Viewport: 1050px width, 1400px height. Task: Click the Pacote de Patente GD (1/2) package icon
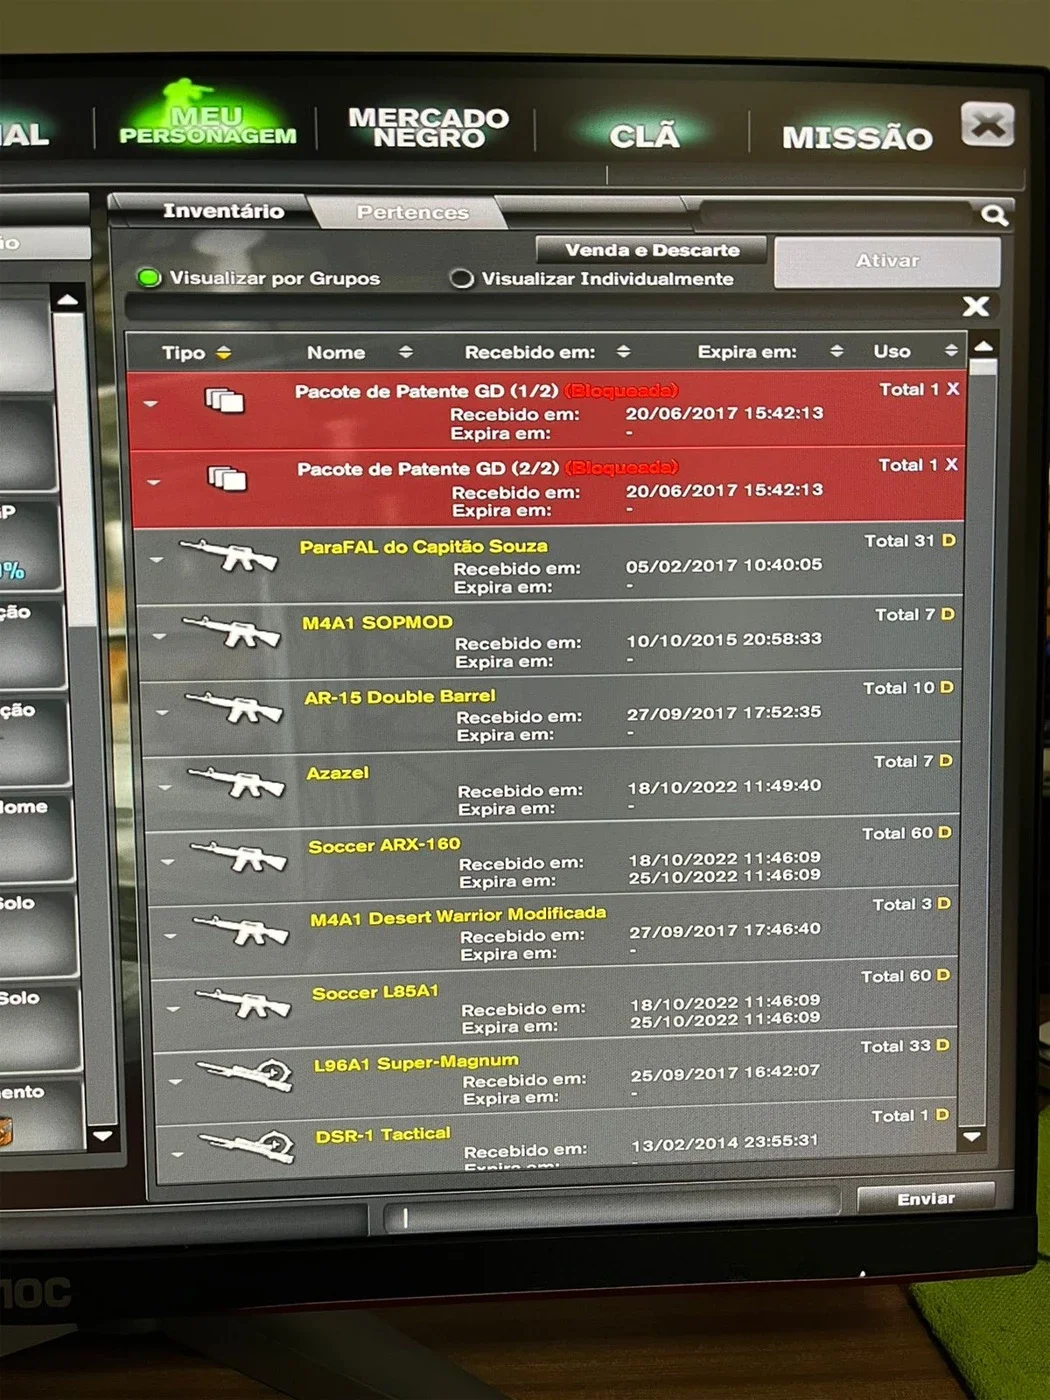225,401
